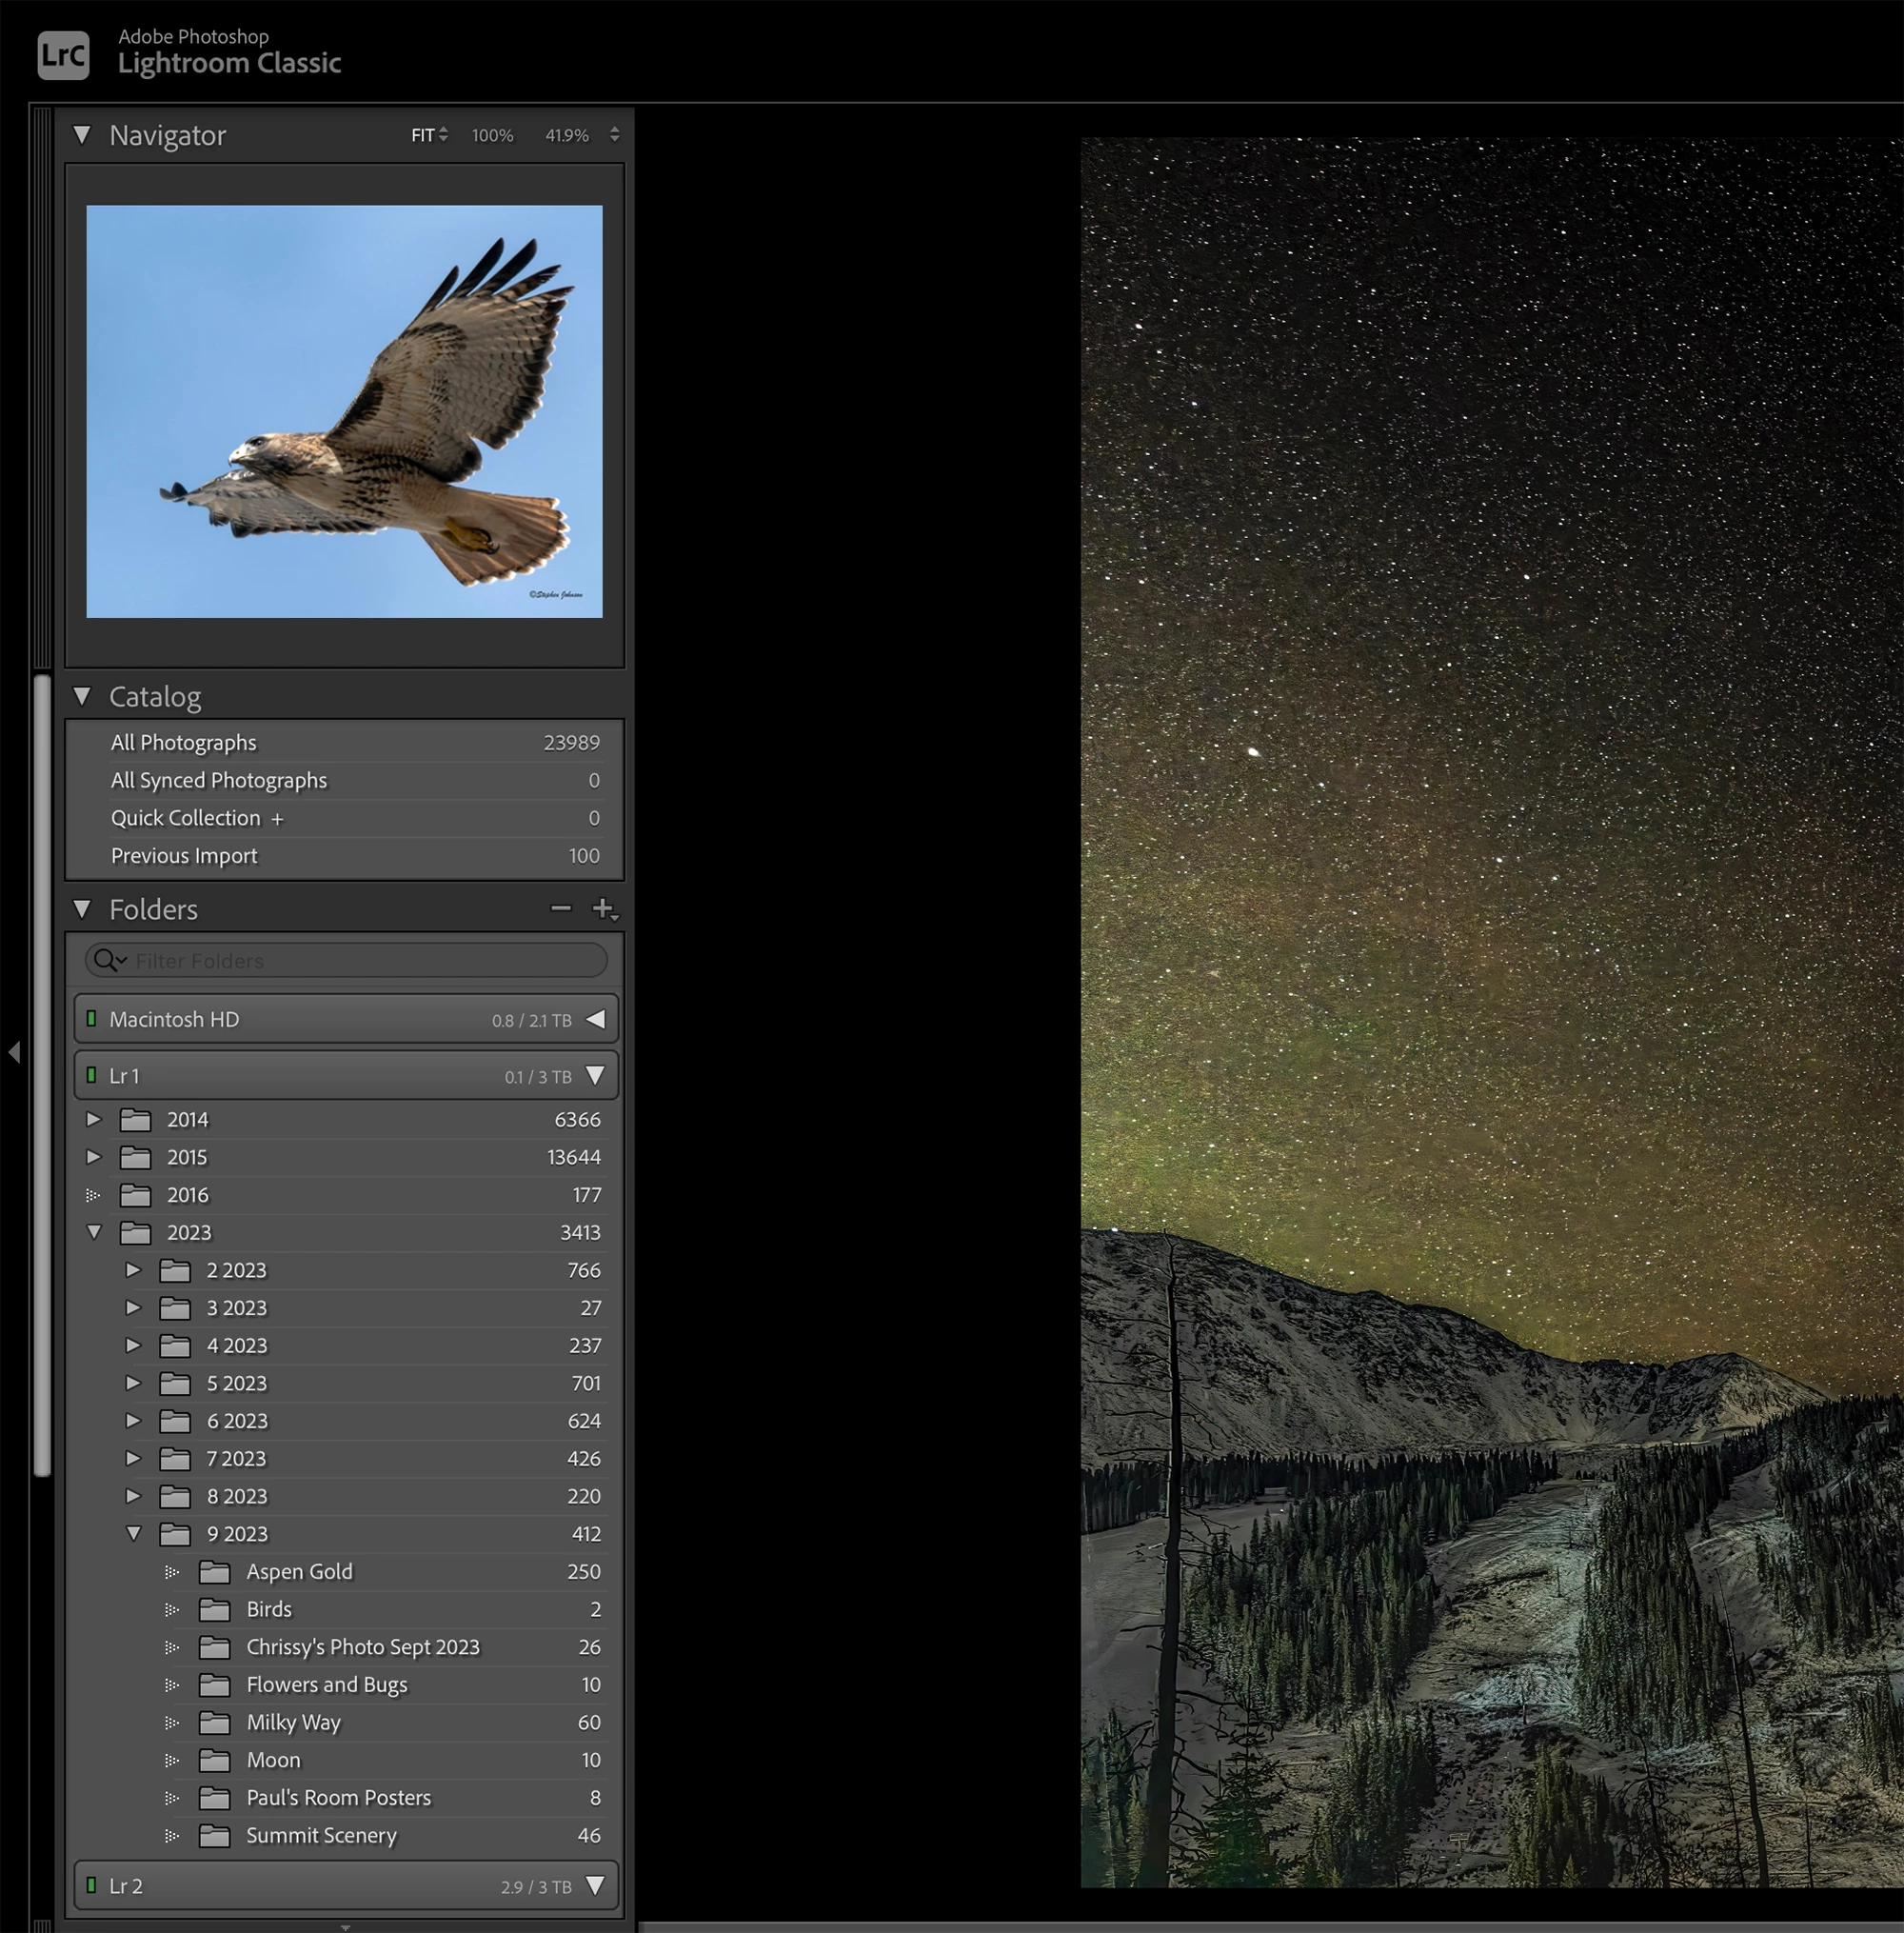Screen dimensions: 1904x1933
Task: Select 100% zoom level in Navigator
Action: 492,135
